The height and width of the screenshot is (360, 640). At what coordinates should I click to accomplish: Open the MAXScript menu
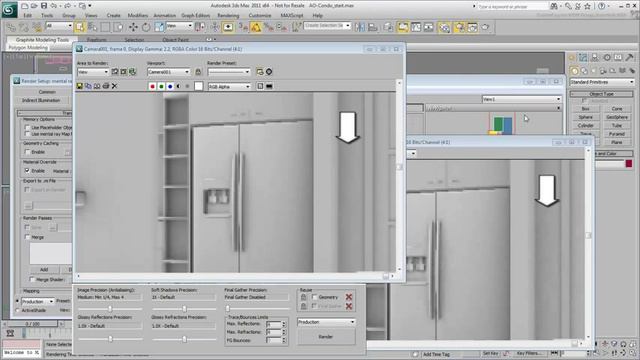(x=292, y=16)
